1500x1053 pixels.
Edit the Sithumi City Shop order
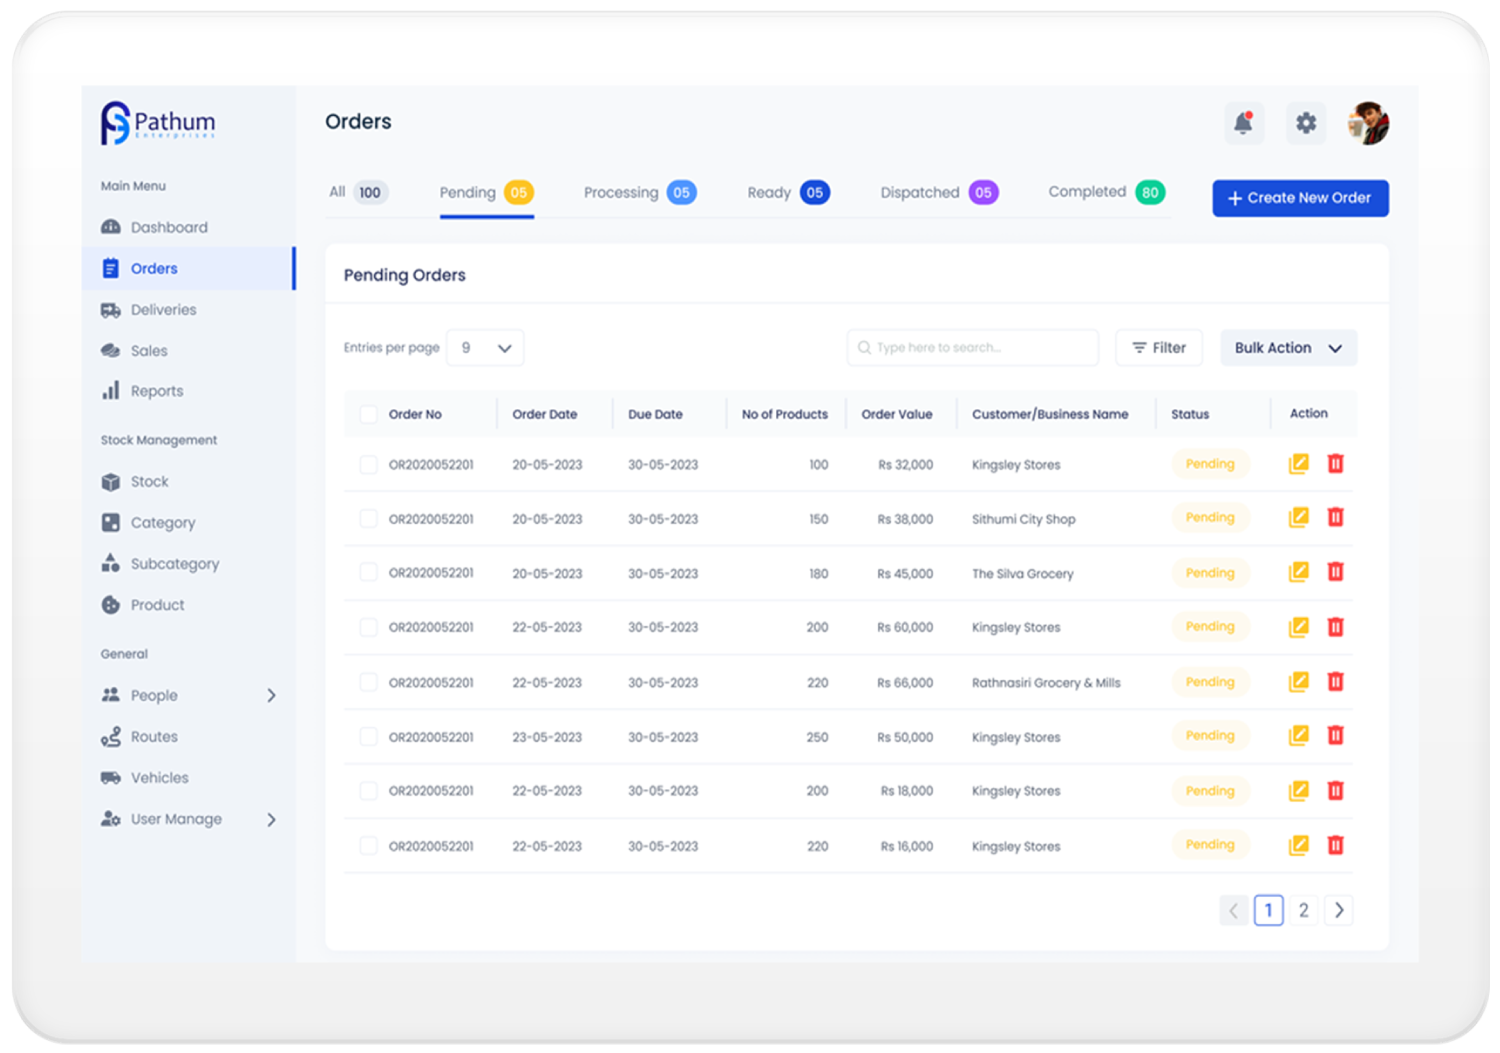point(1298,518)
